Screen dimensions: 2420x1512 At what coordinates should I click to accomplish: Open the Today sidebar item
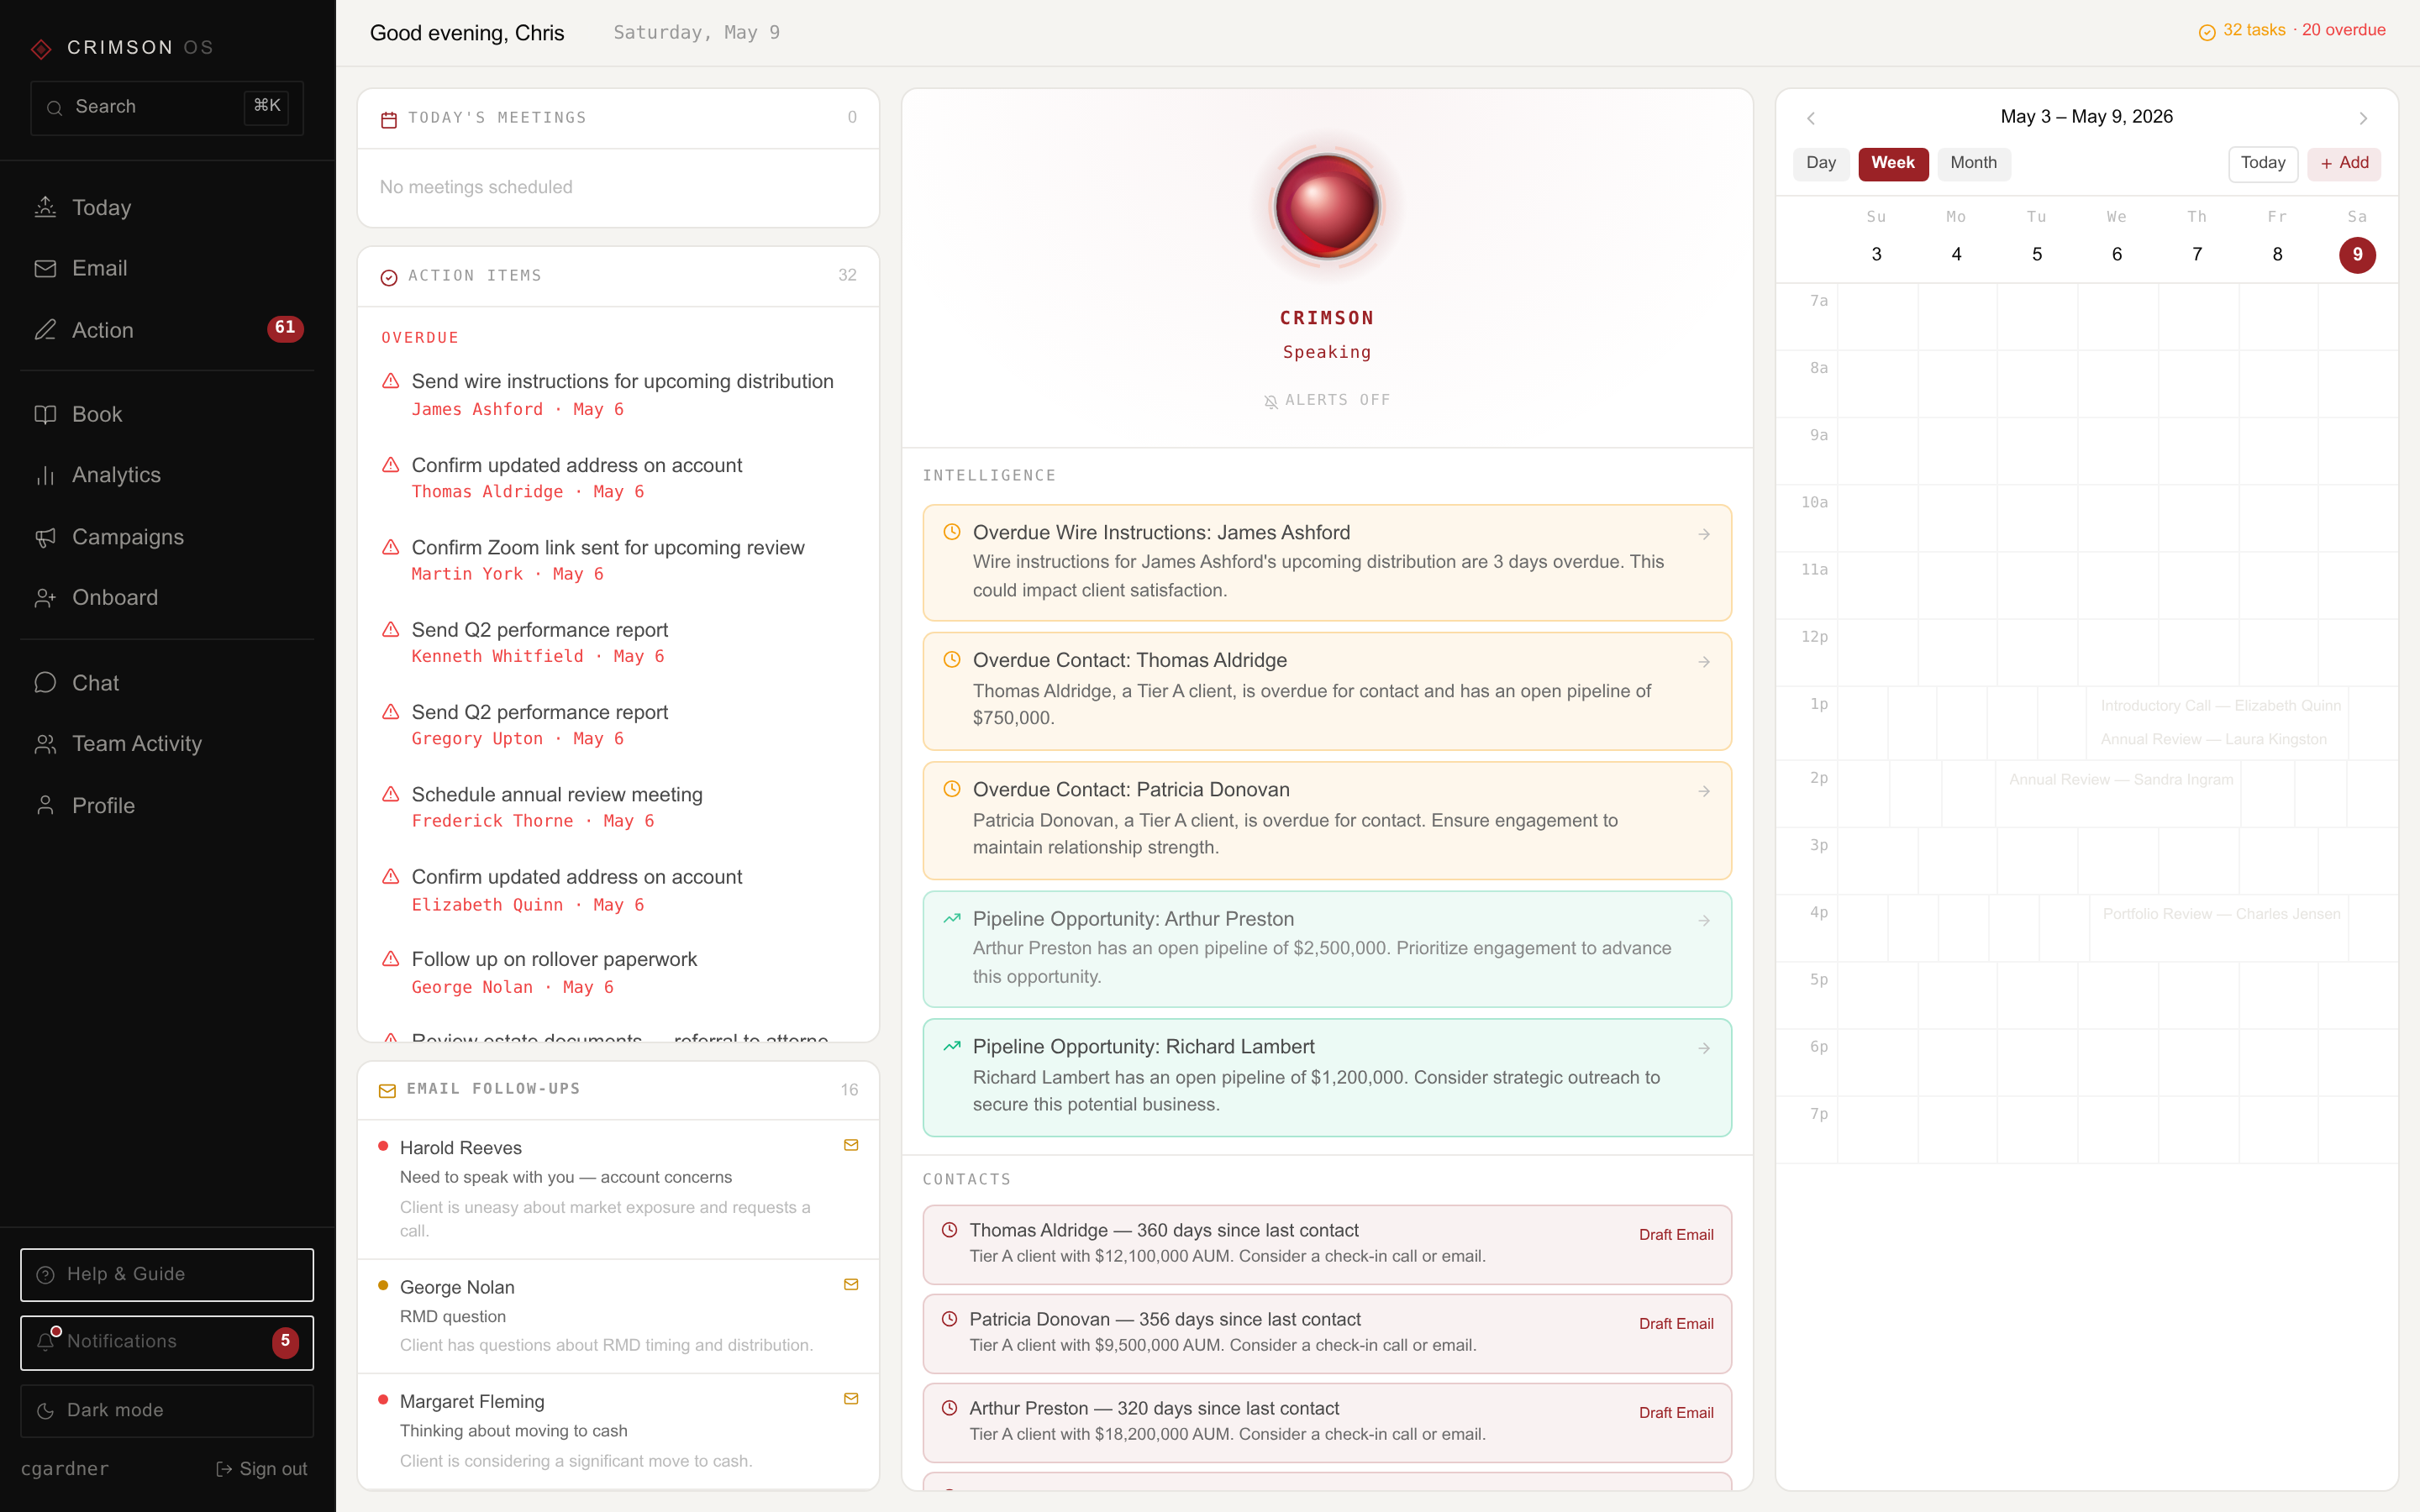(167, 208)
